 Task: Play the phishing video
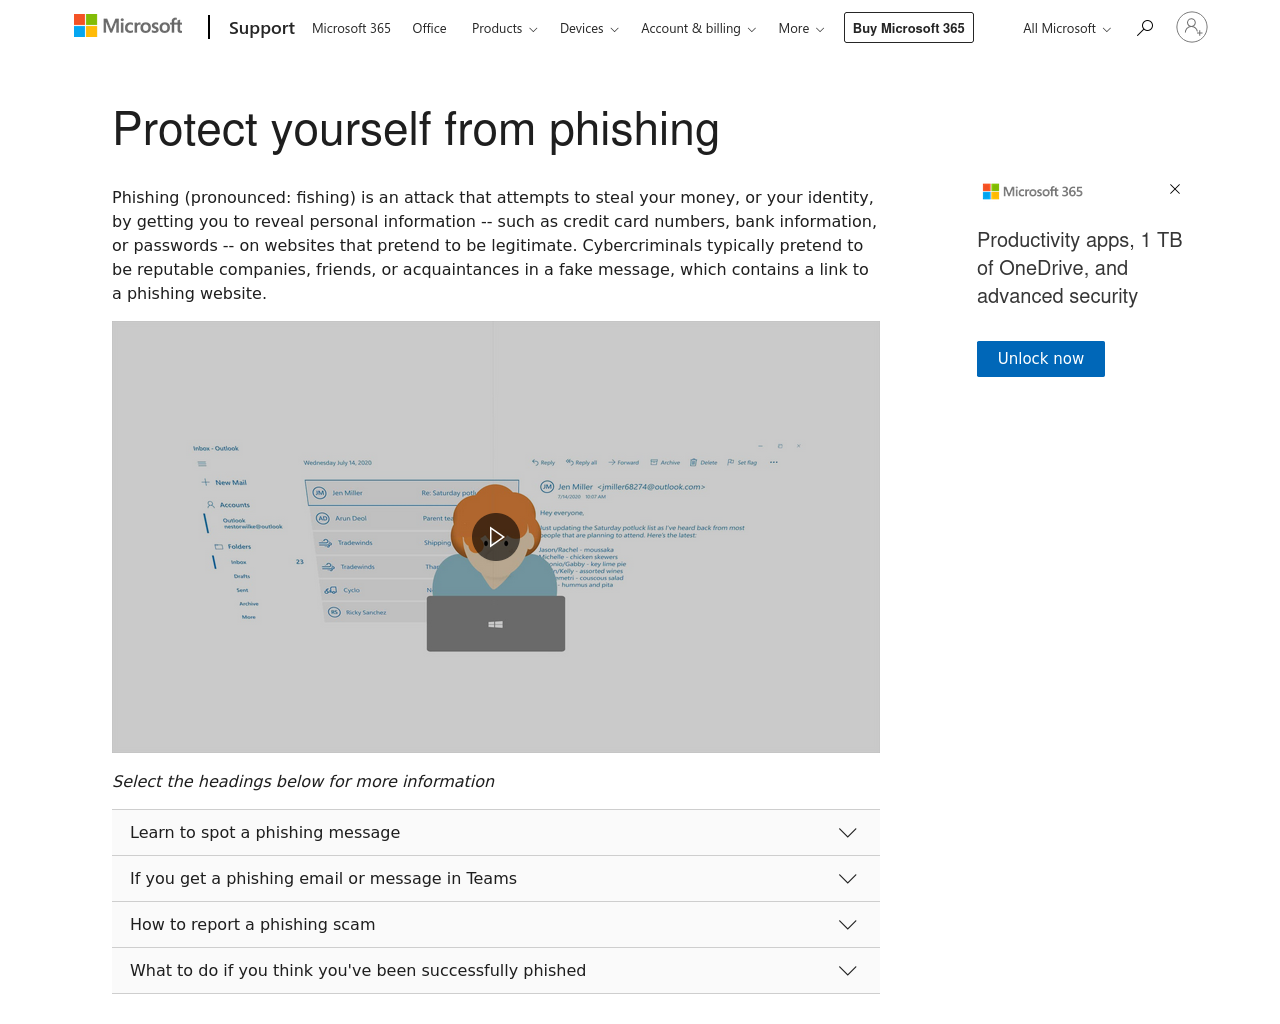click(496, 537)
